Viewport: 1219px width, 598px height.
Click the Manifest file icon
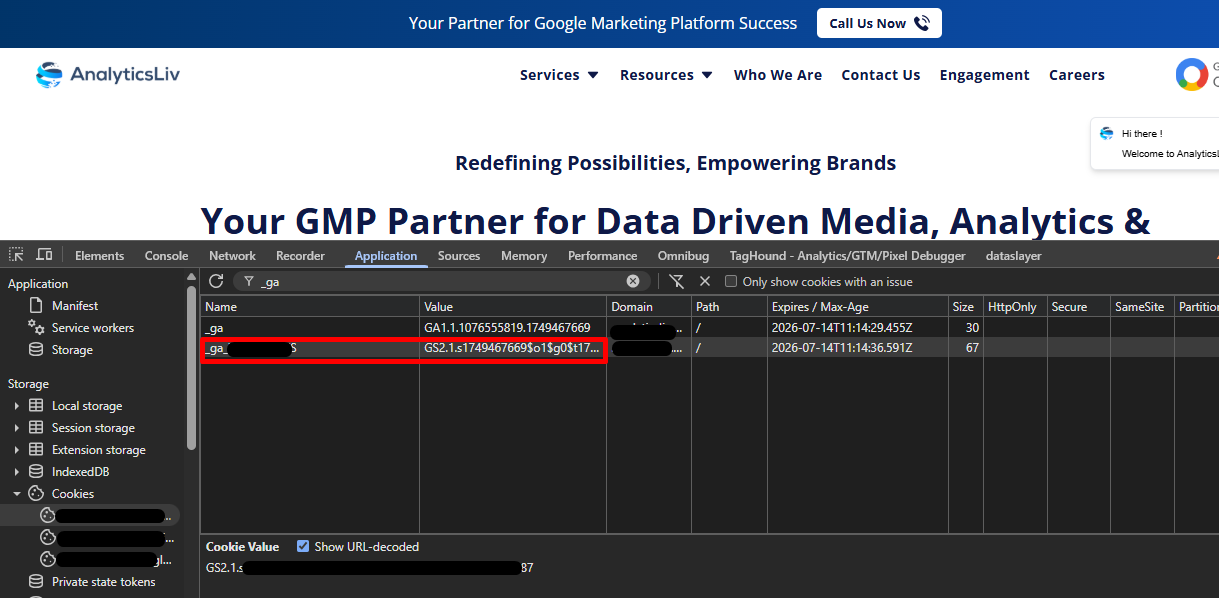coord(36,305)
